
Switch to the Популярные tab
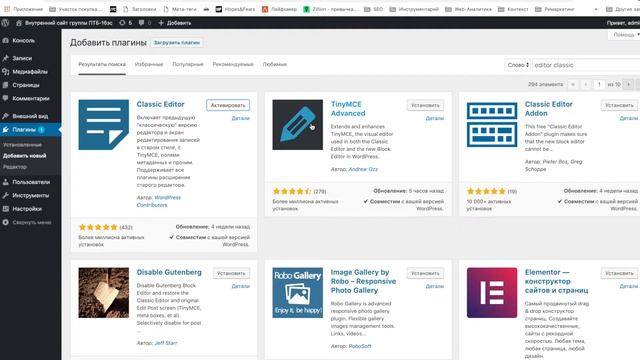click(188, 64)
